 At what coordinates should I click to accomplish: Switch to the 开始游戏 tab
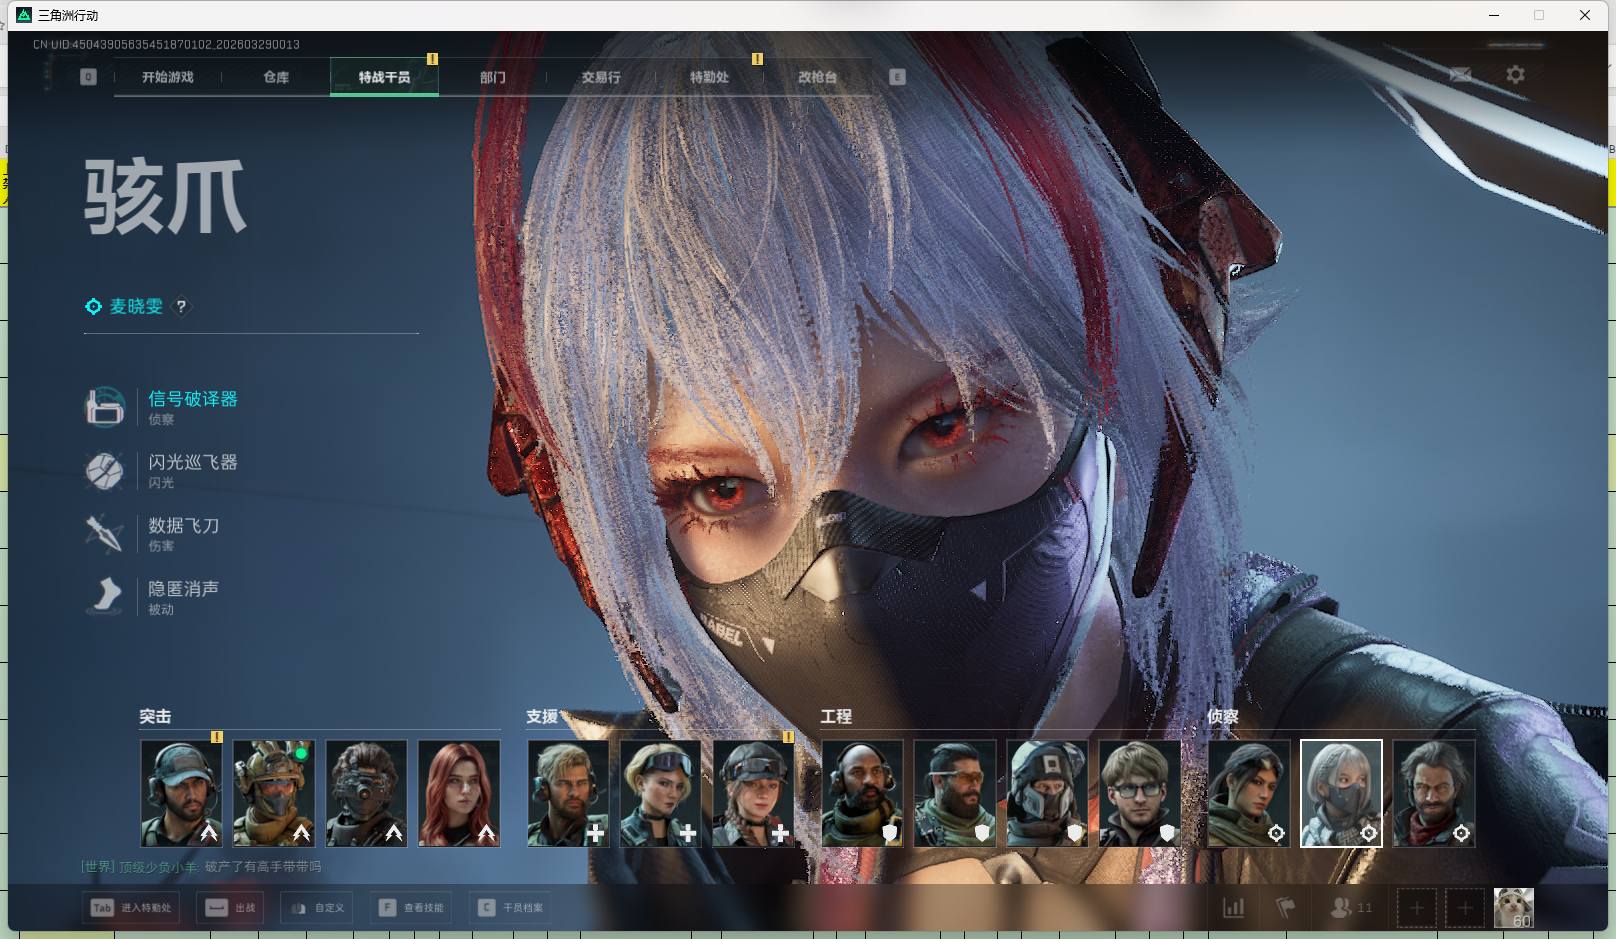tap(168, 77)
